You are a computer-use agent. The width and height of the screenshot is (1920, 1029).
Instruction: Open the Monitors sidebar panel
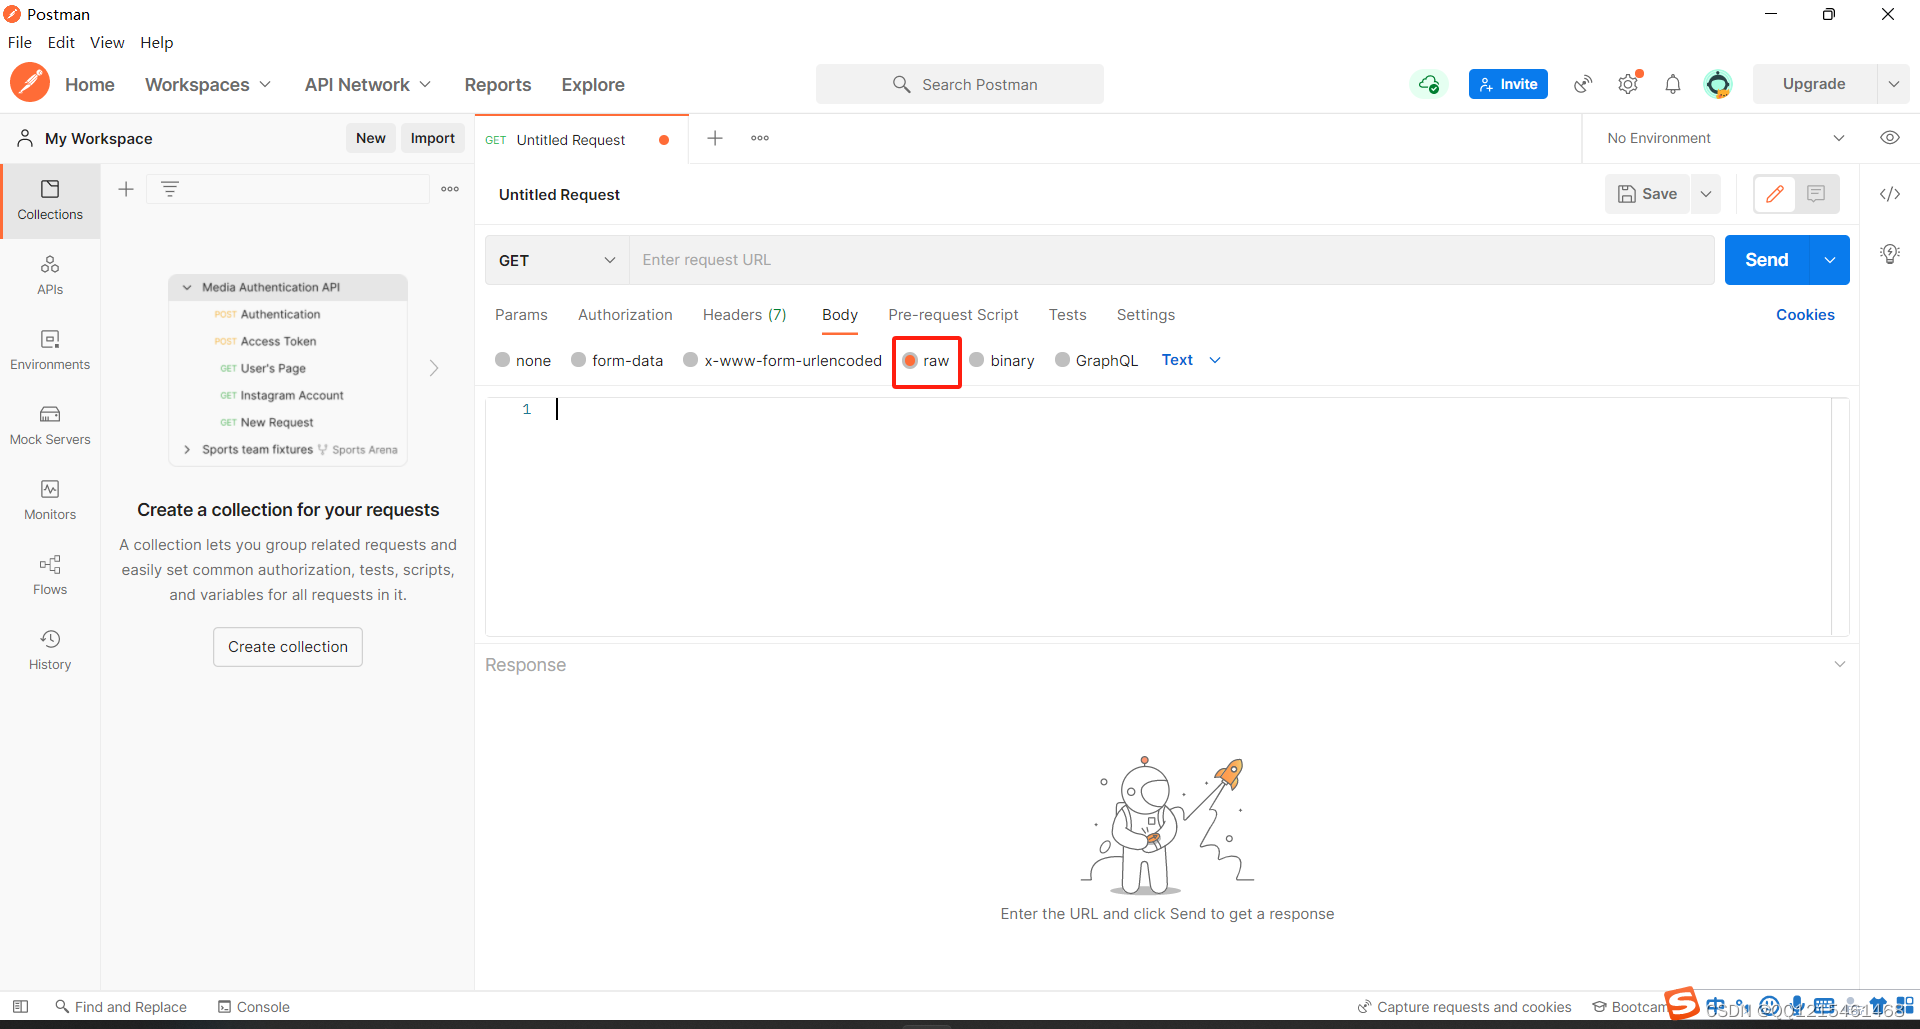coord(50,501)
